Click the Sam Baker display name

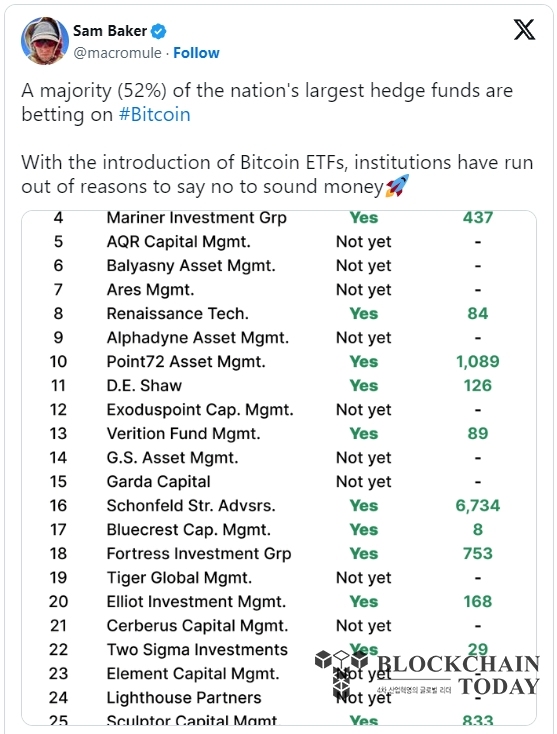tap(110, 31)
